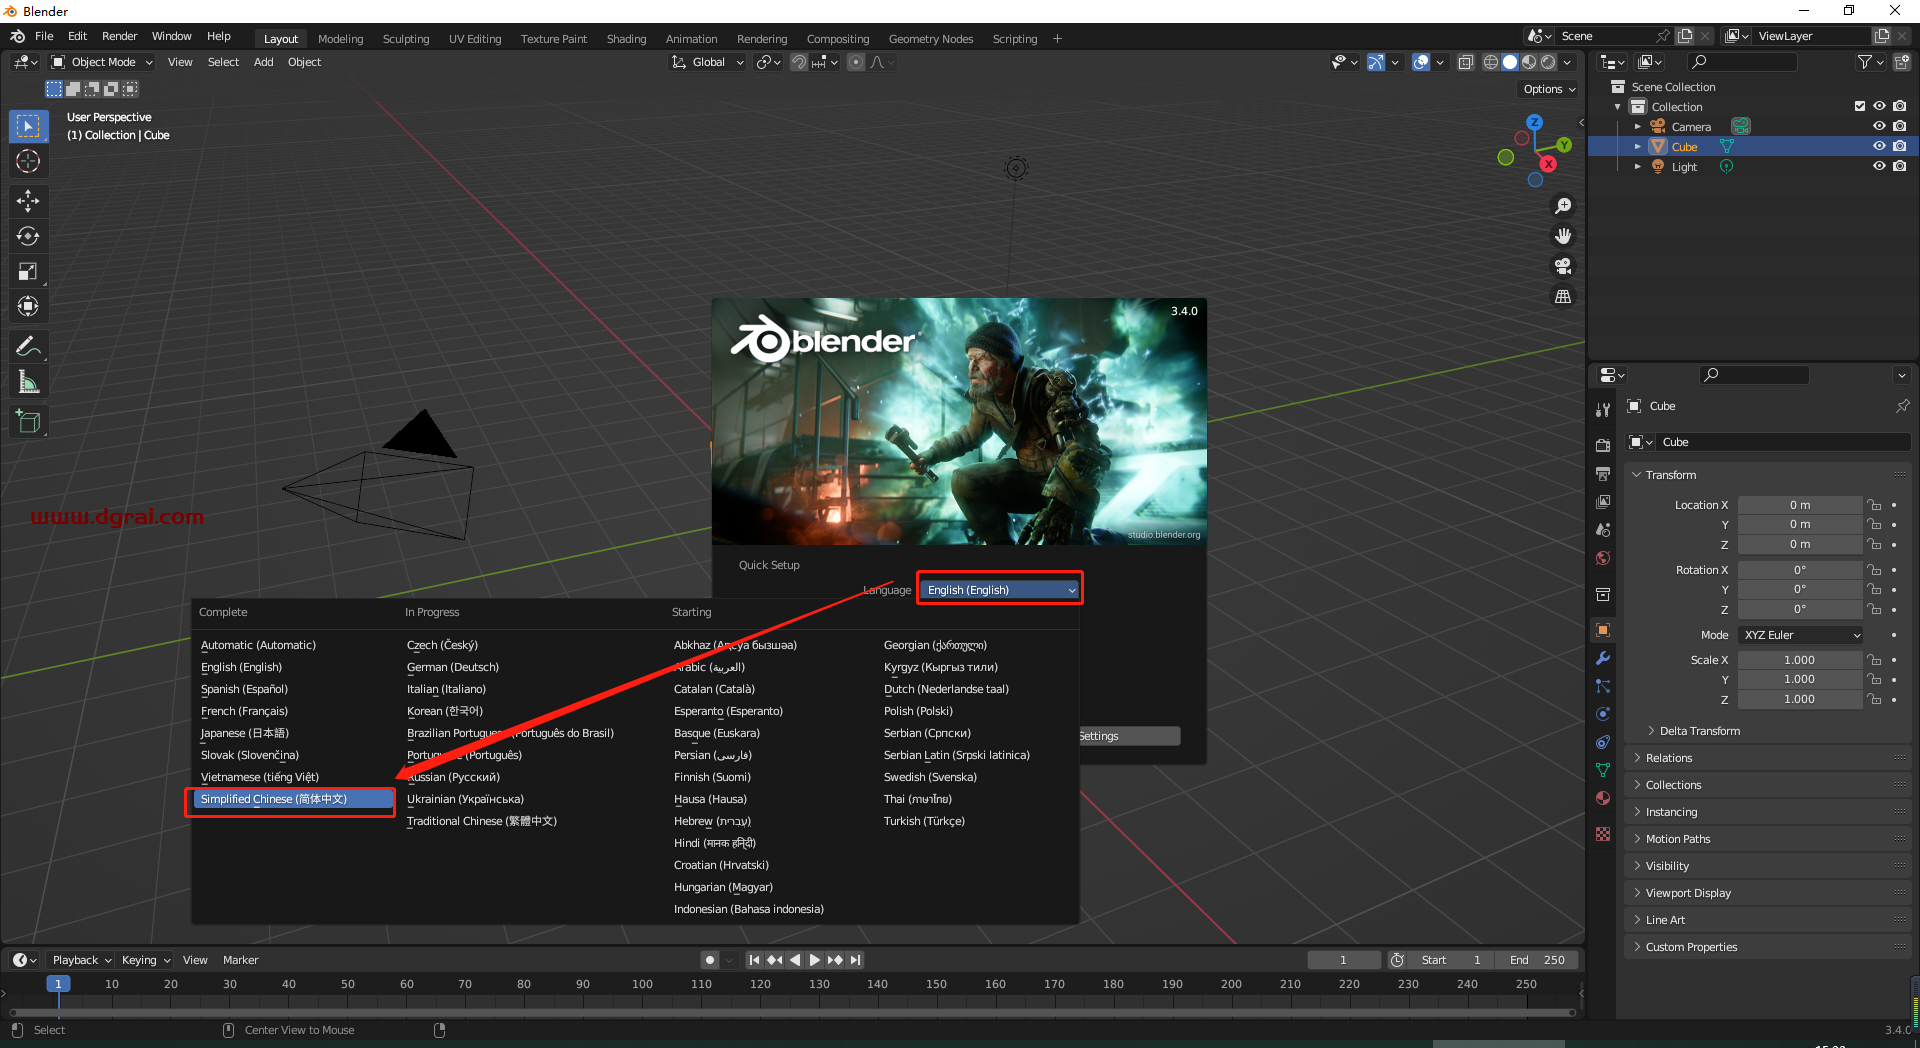Click the Add Cube tool icon

click(28, 422)
